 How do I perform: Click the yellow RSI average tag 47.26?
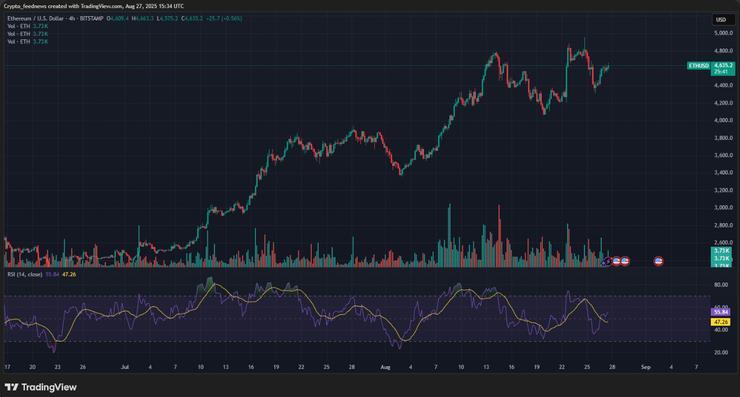click(x=721, y=322)
